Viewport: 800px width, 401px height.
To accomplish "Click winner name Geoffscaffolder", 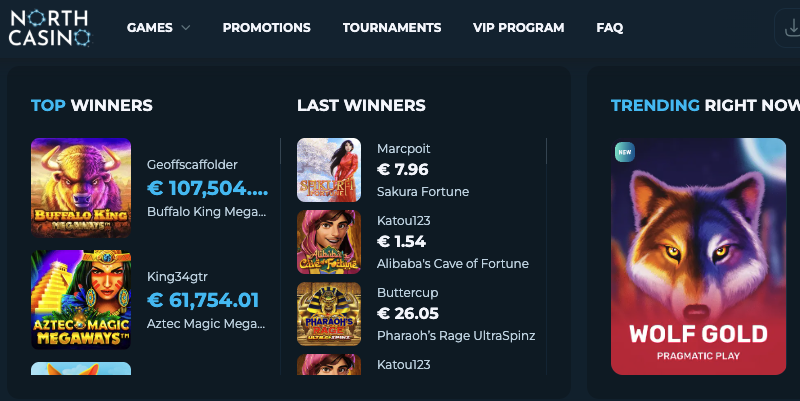I will [192, 164].
